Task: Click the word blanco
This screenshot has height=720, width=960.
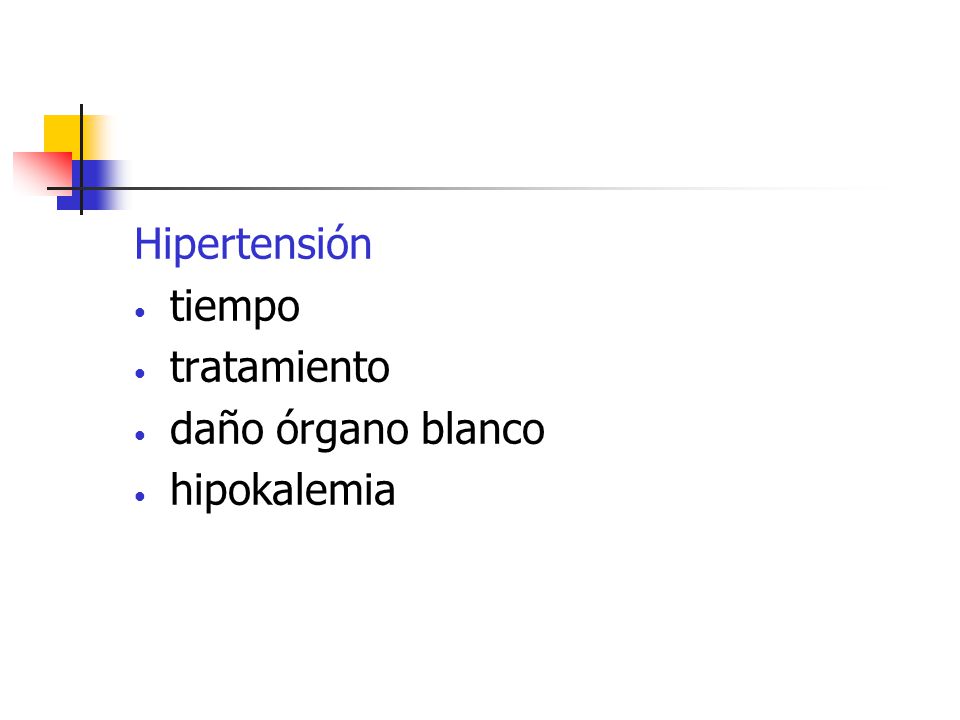Action: pyautogui.click(x=483, y=428)
